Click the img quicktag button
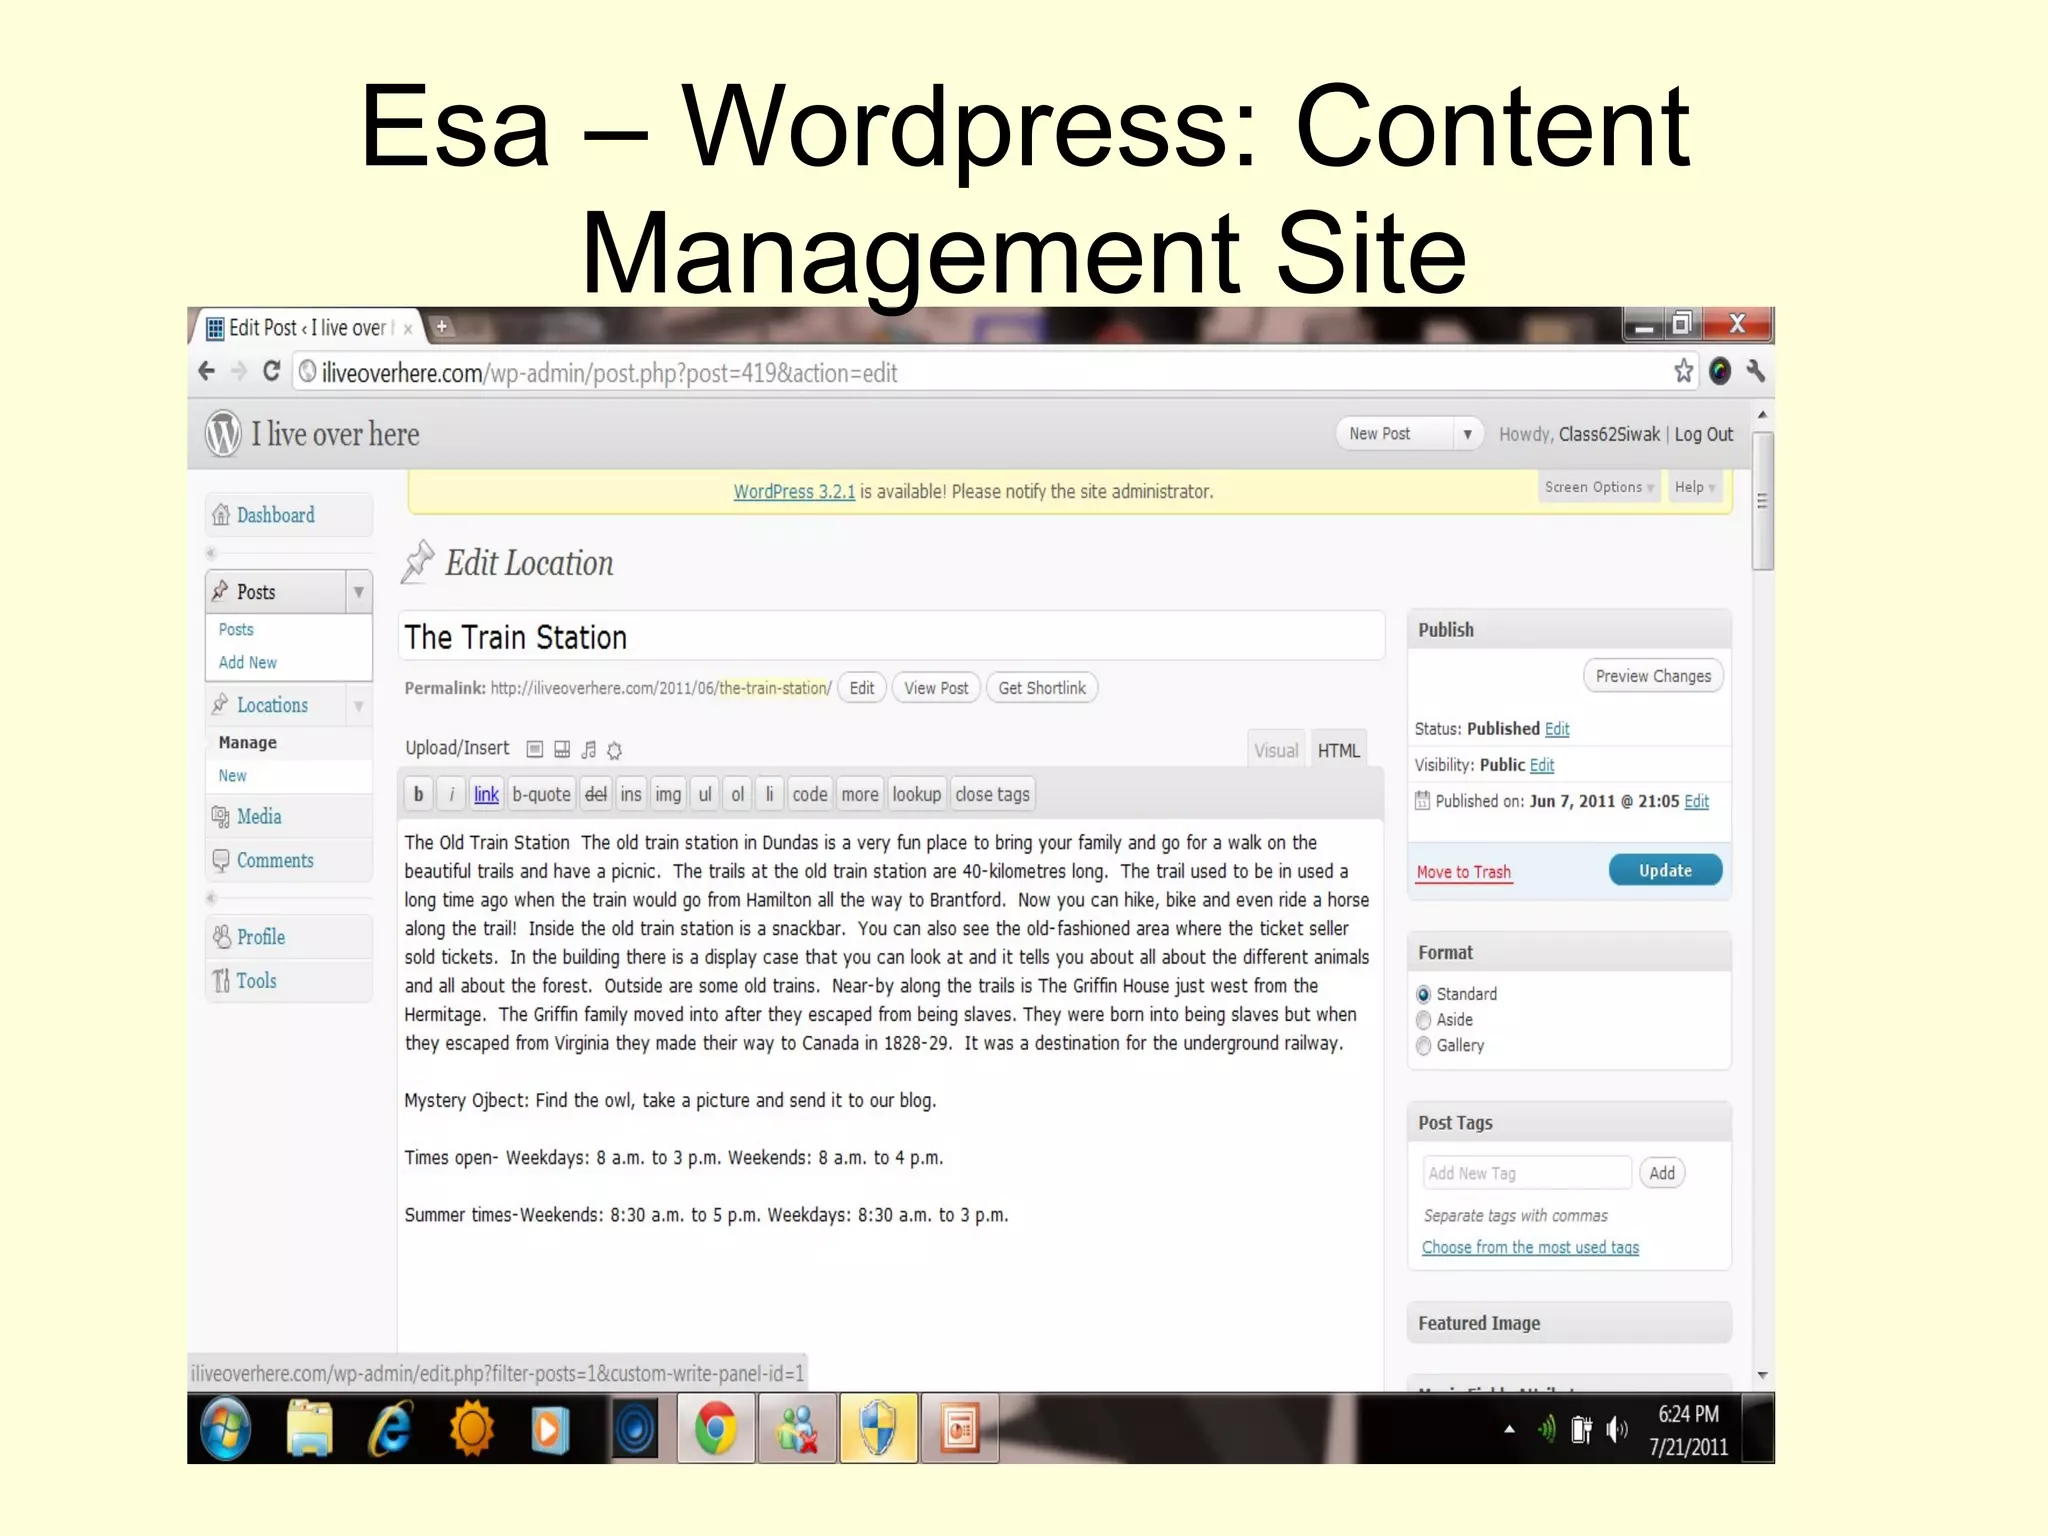Screen dimensions: 2048x1536 (x=668, y=794)
